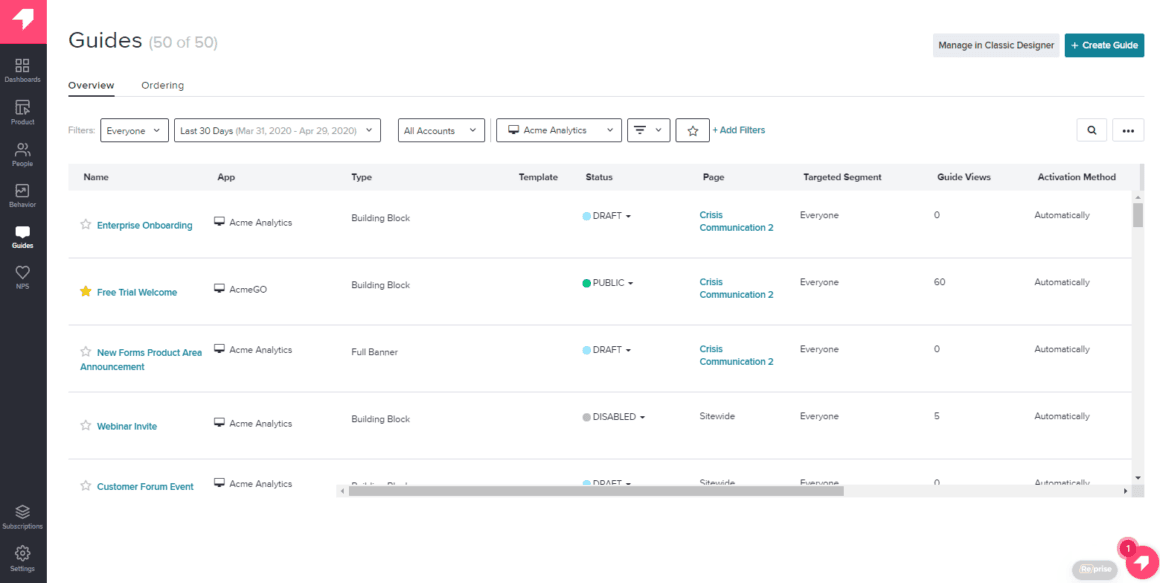
Task: Click the table's scroll down arrow
Action: click(1138, 478)
